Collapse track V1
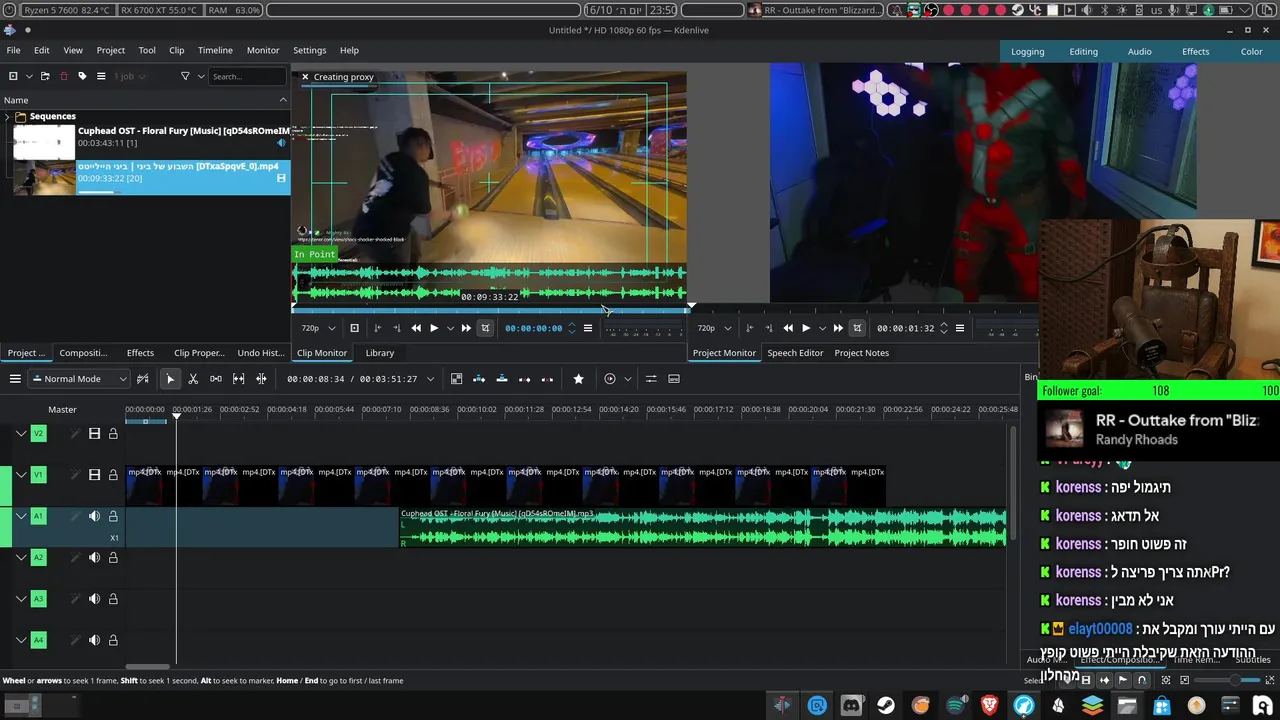This screenshot has height=720, width=1280. click(x=21, y=475)
